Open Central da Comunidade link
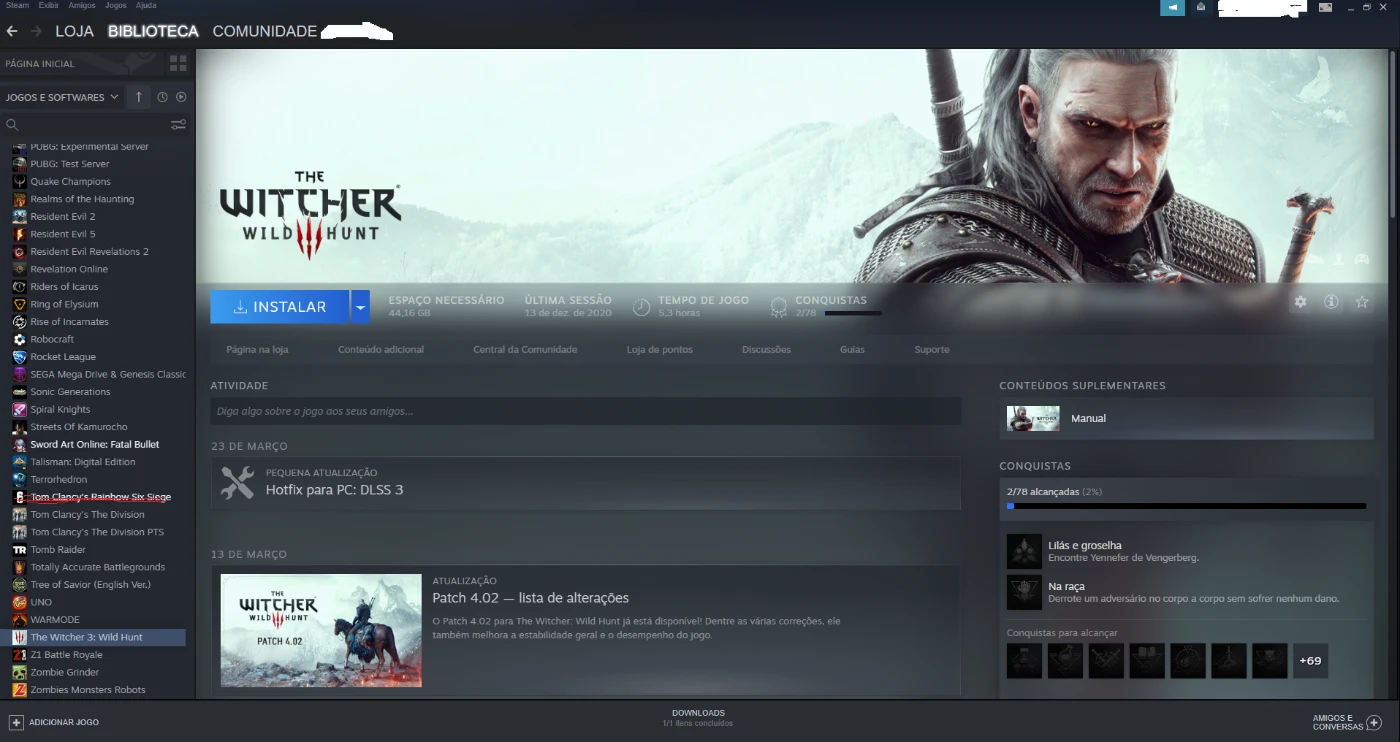Image resolution: width=1400 pixels, height=742 pixels. (525, 349)
